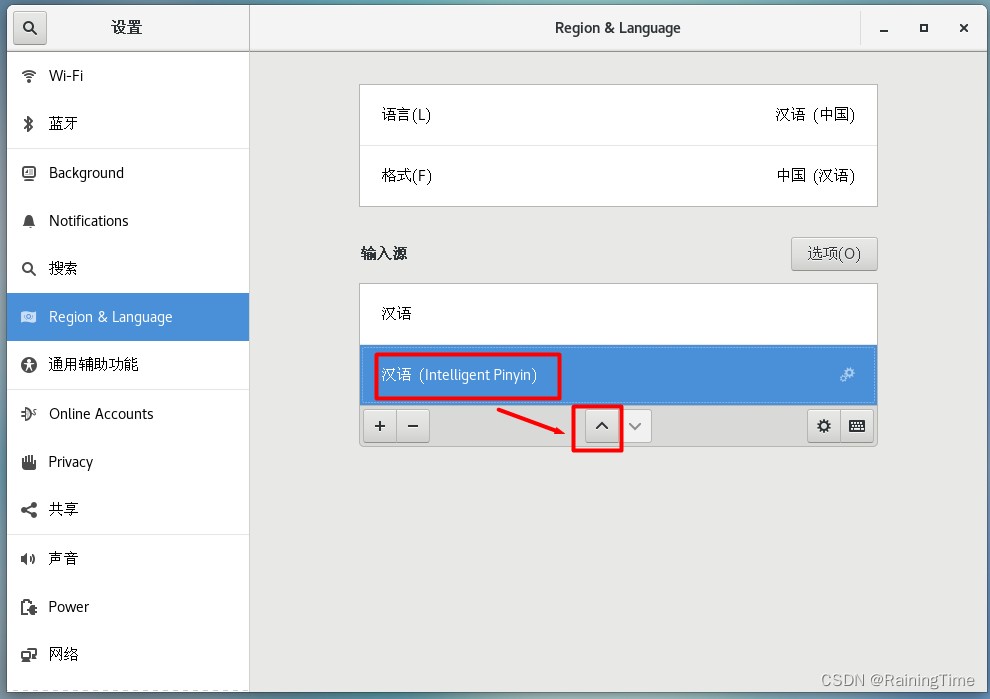Open the 格式(F) formats row
Image resolution: width=990 pixels, height=699 pixels.
(618, 176)
